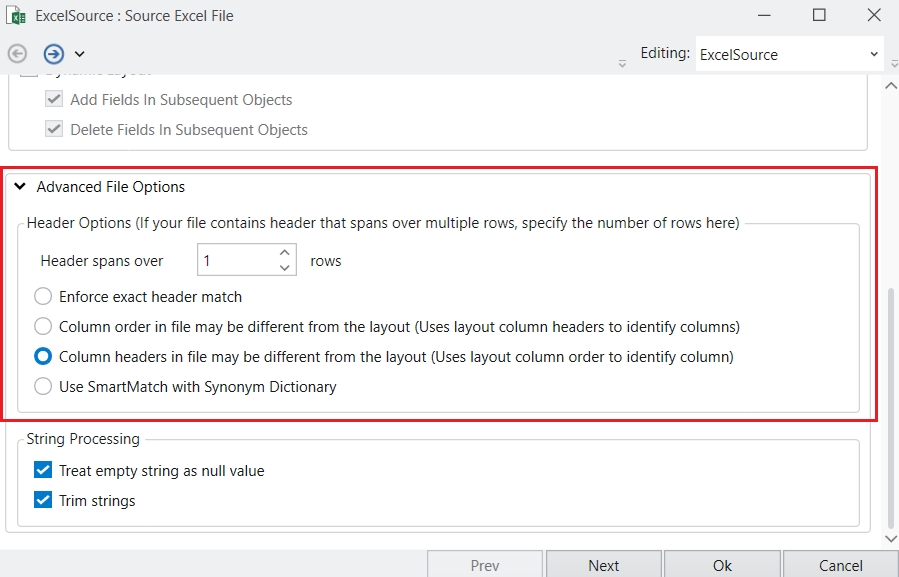Click the Next button
Viewport: 899px width, 577px height.
click(603, 565)
